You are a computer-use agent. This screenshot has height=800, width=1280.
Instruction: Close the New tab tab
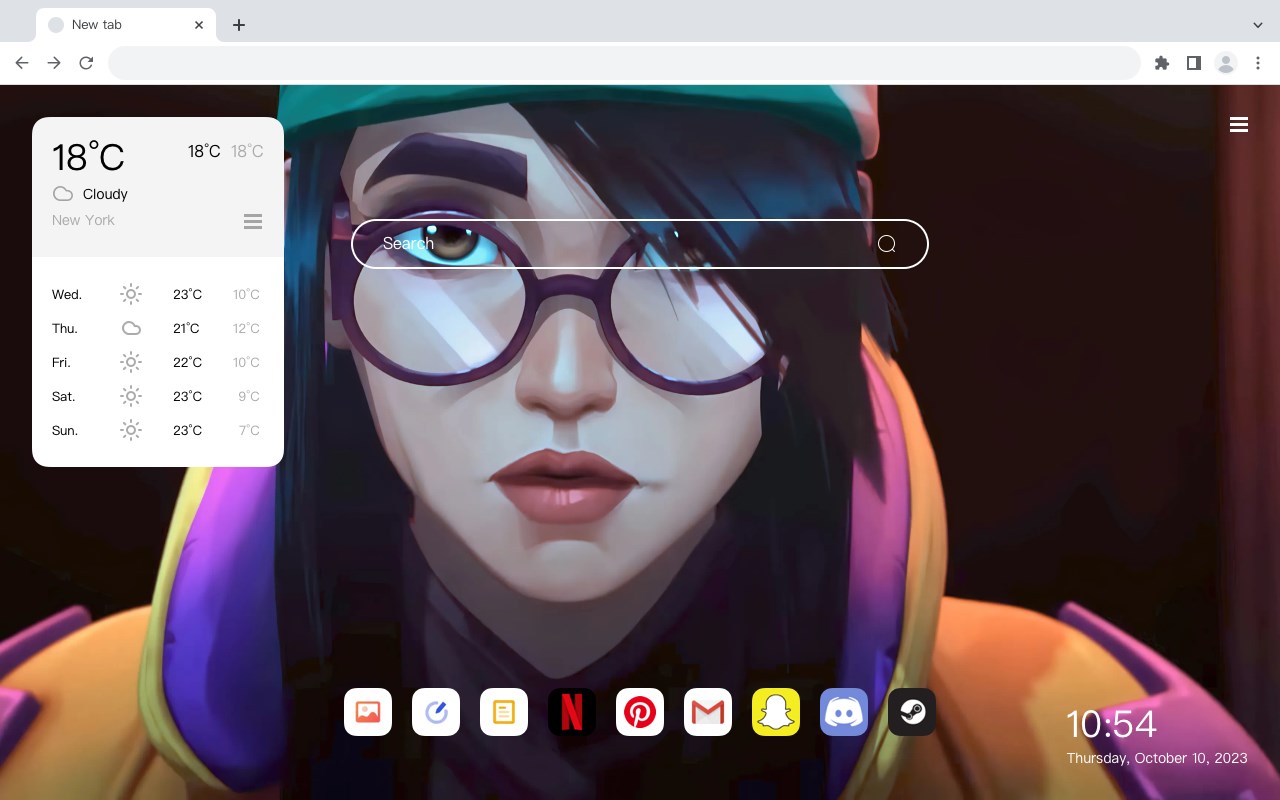coord(200,25)
